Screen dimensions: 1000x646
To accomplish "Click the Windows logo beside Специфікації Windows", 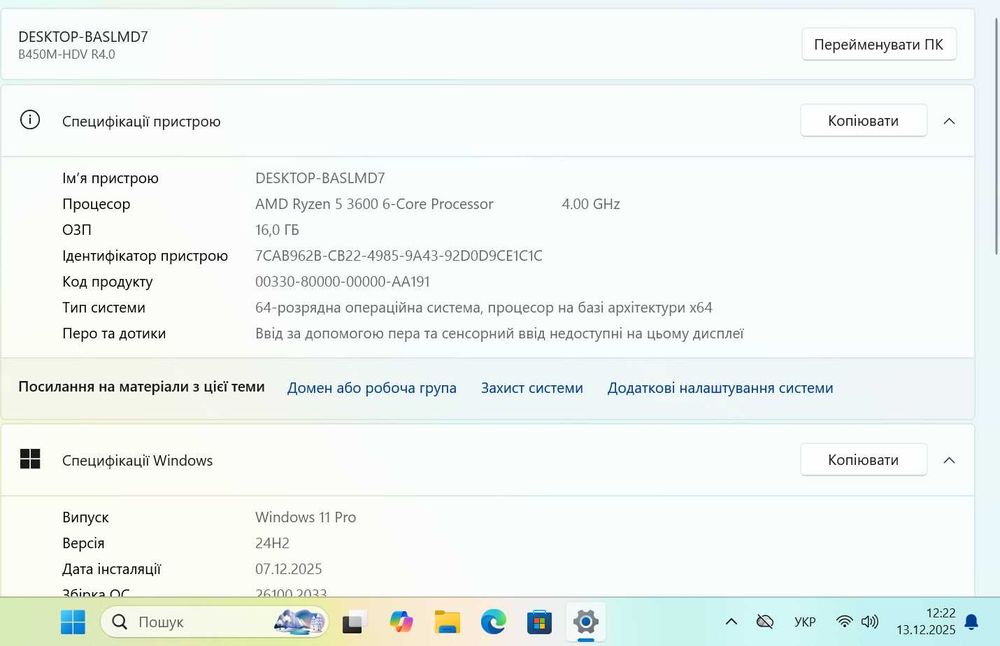I will [30, 459].
